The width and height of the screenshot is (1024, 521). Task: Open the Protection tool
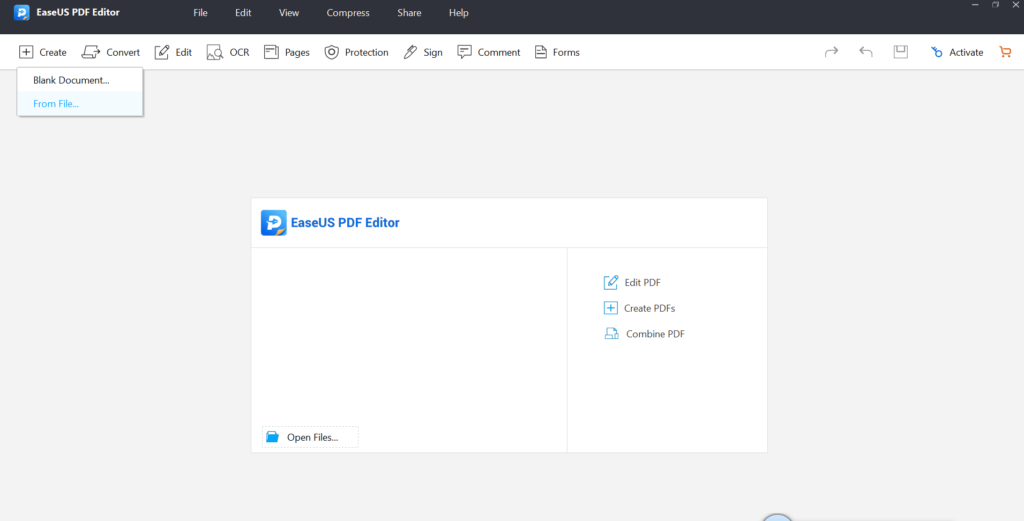pyautogui.click(x=357, y=52)
